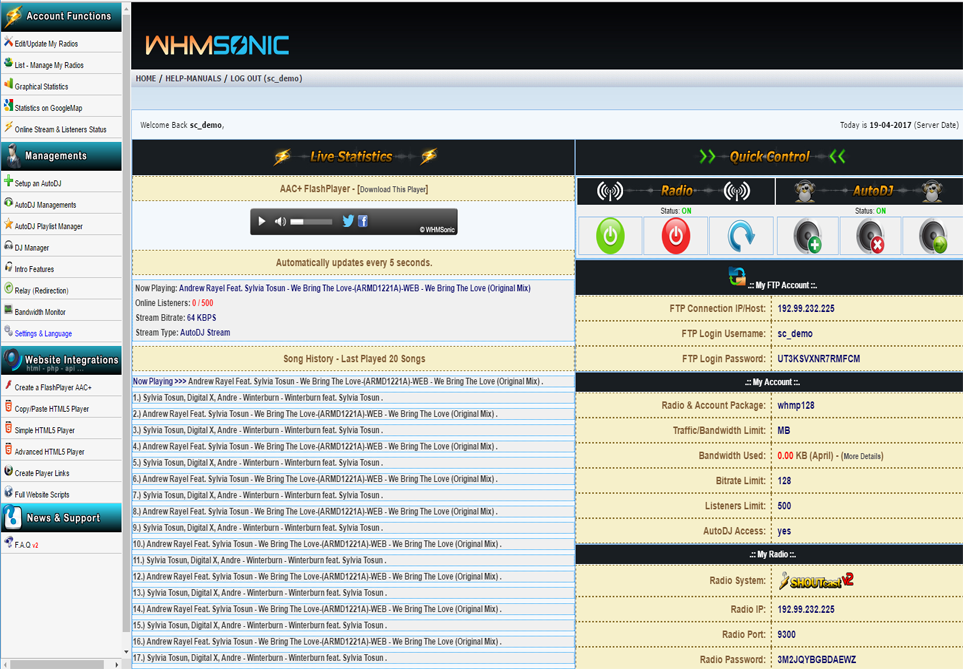Image resolution: width=963 pixels, height=669 pixels.
Task: Click the SHOUTcast v2 Radio System logo
Action: pyautogui.click(x=816, y=581)
